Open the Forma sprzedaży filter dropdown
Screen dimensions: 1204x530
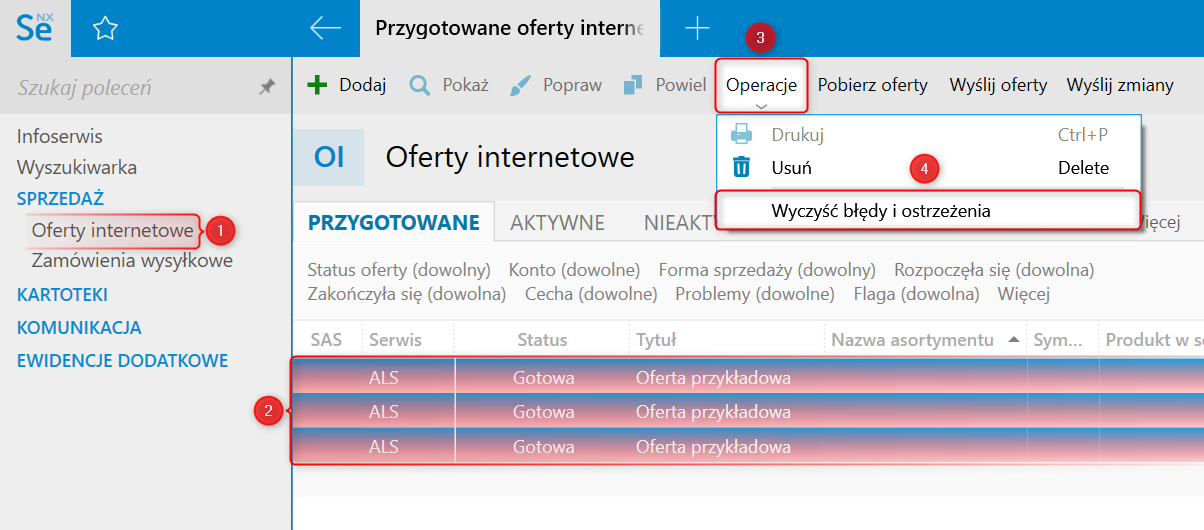coord(767,270)
